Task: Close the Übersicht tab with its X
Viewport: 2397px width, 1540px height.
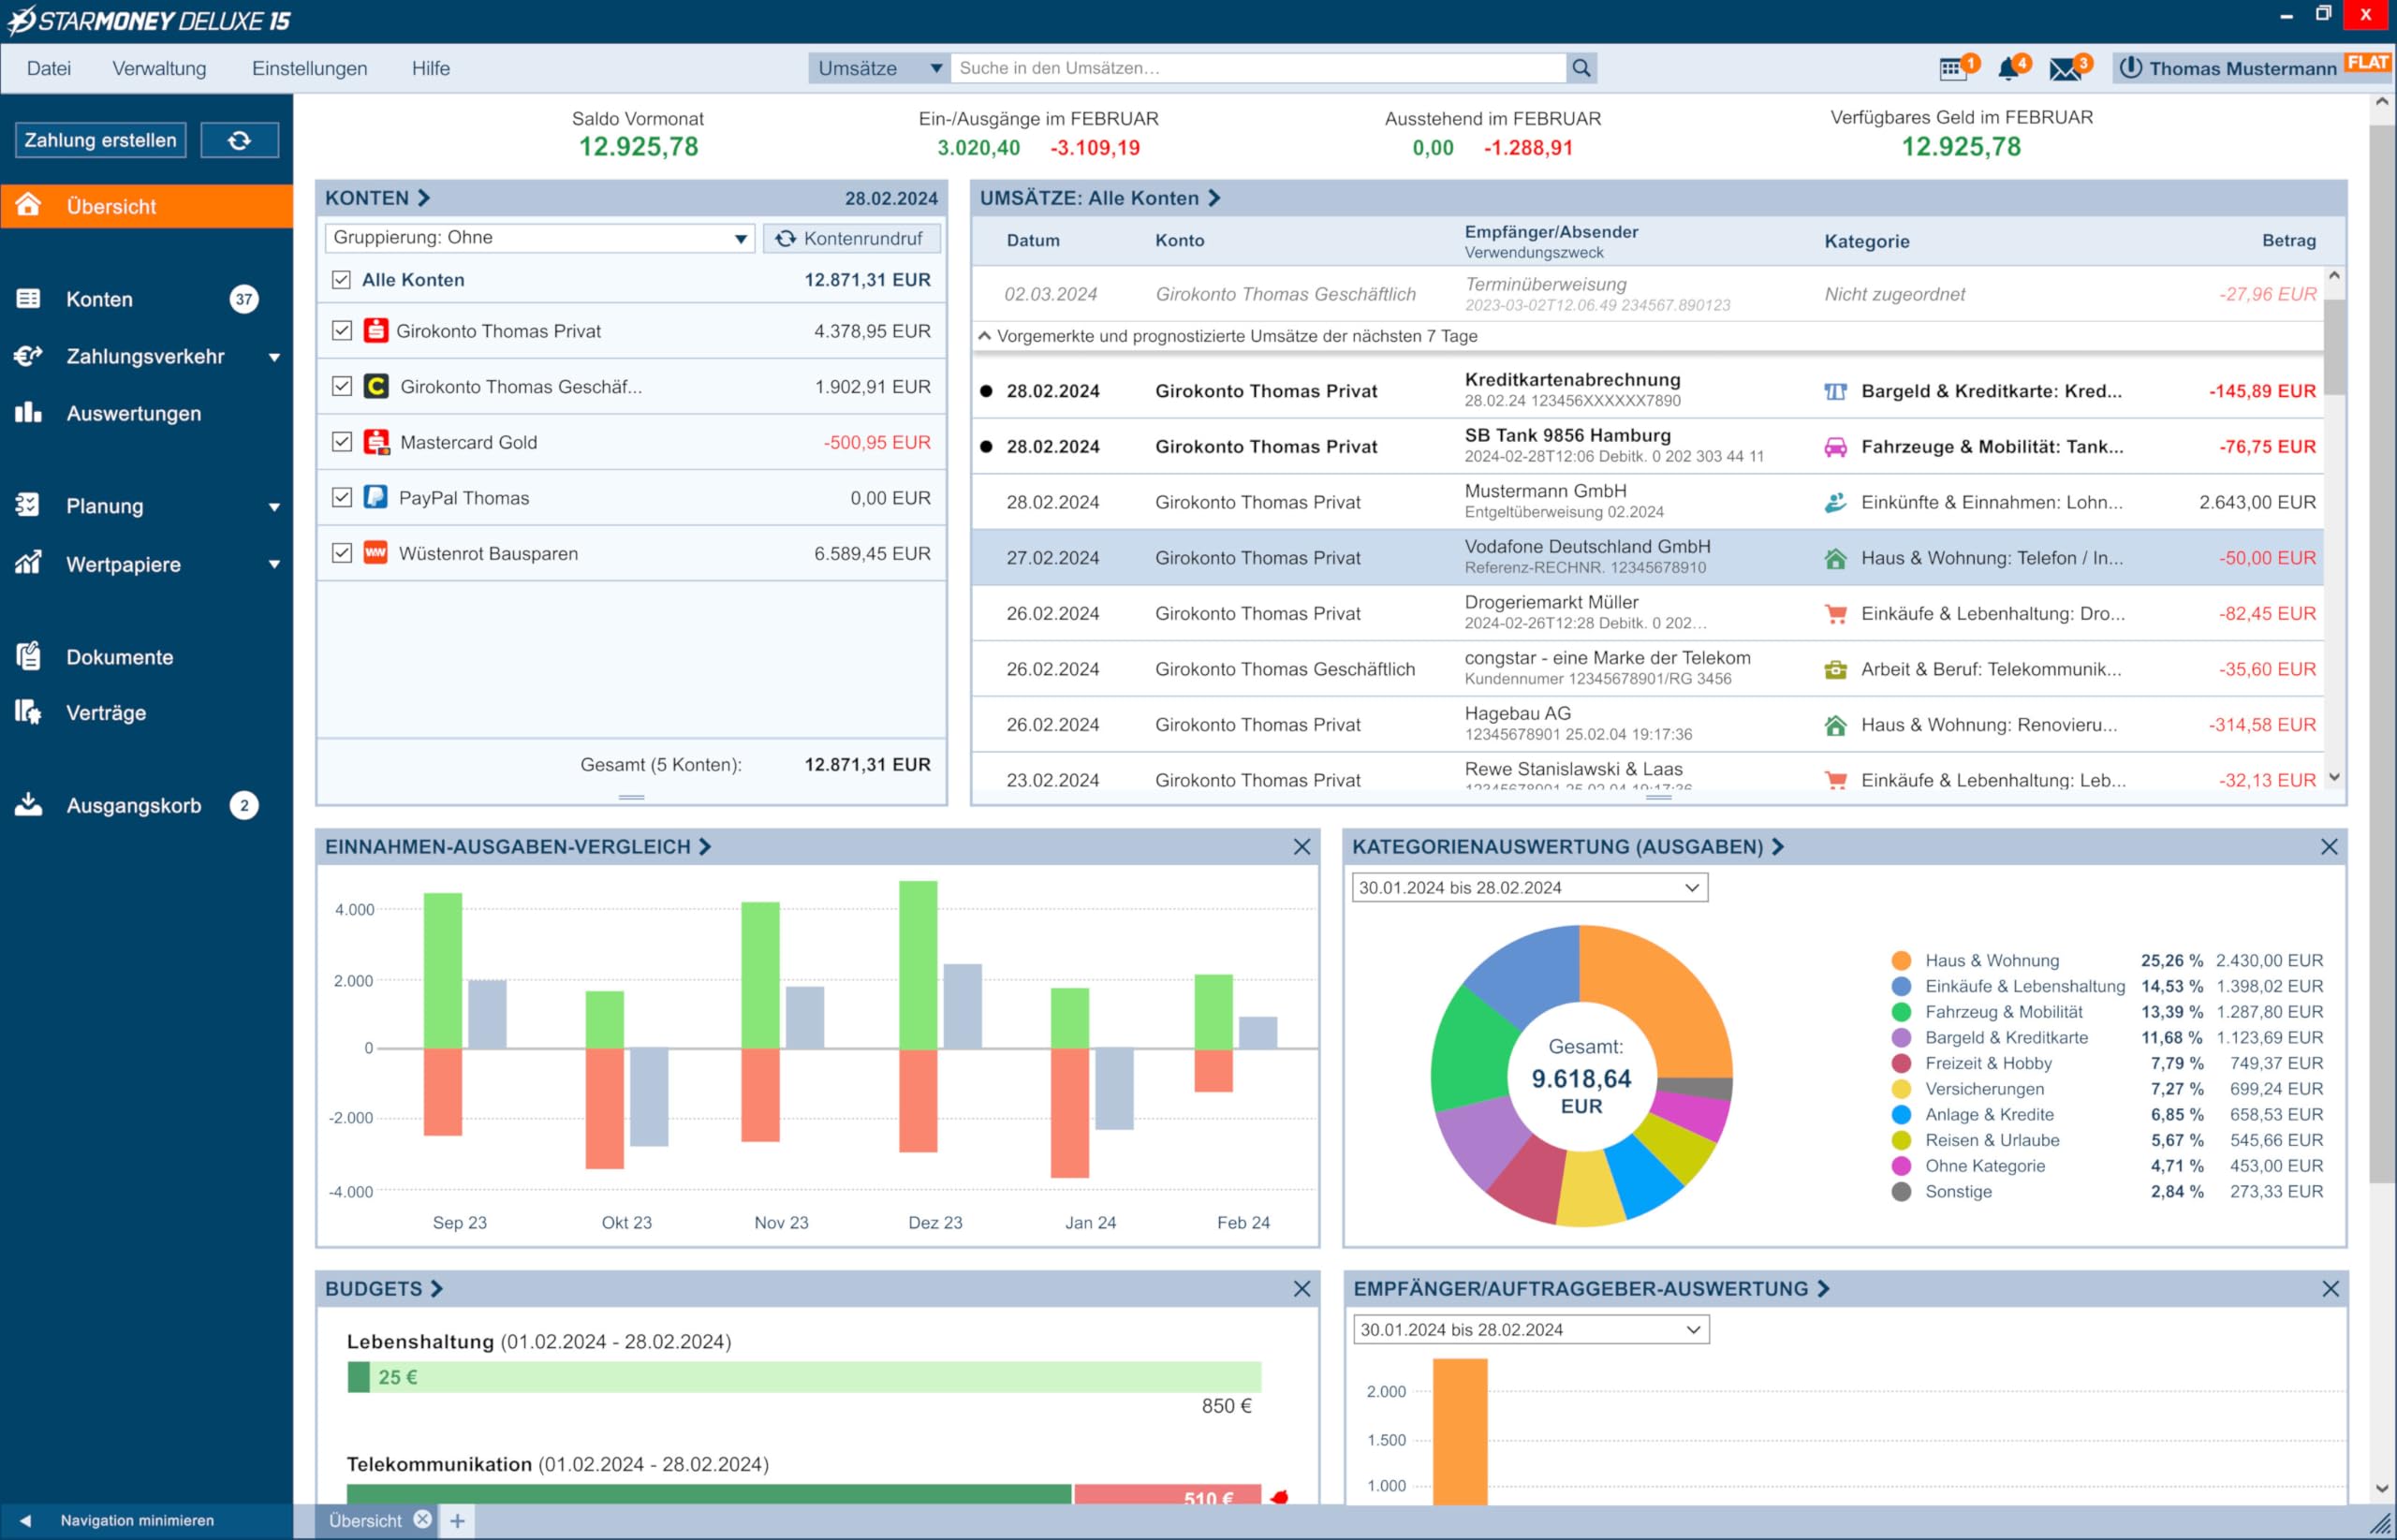Action: point(423,1519)
